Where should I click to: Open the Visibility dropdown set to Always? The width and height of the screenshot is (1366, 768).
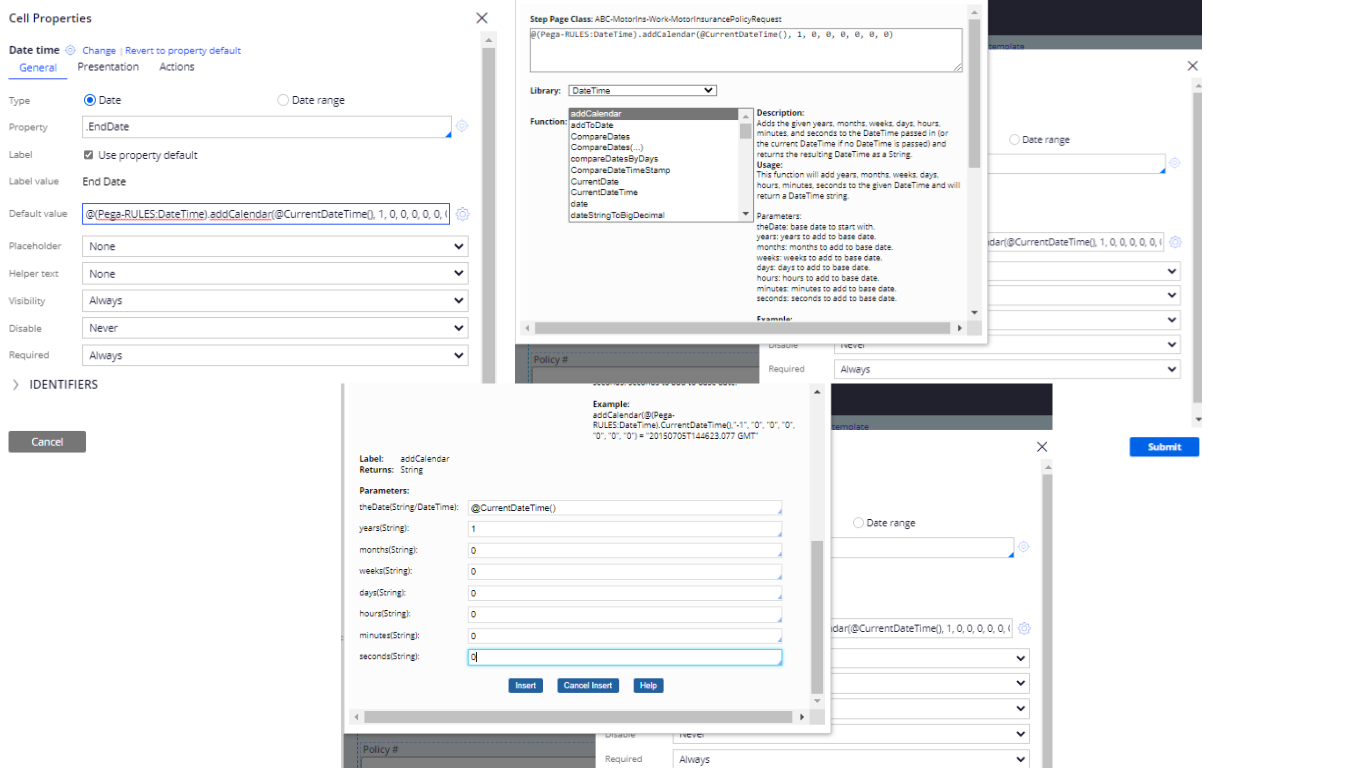click(x=275, y=300)
